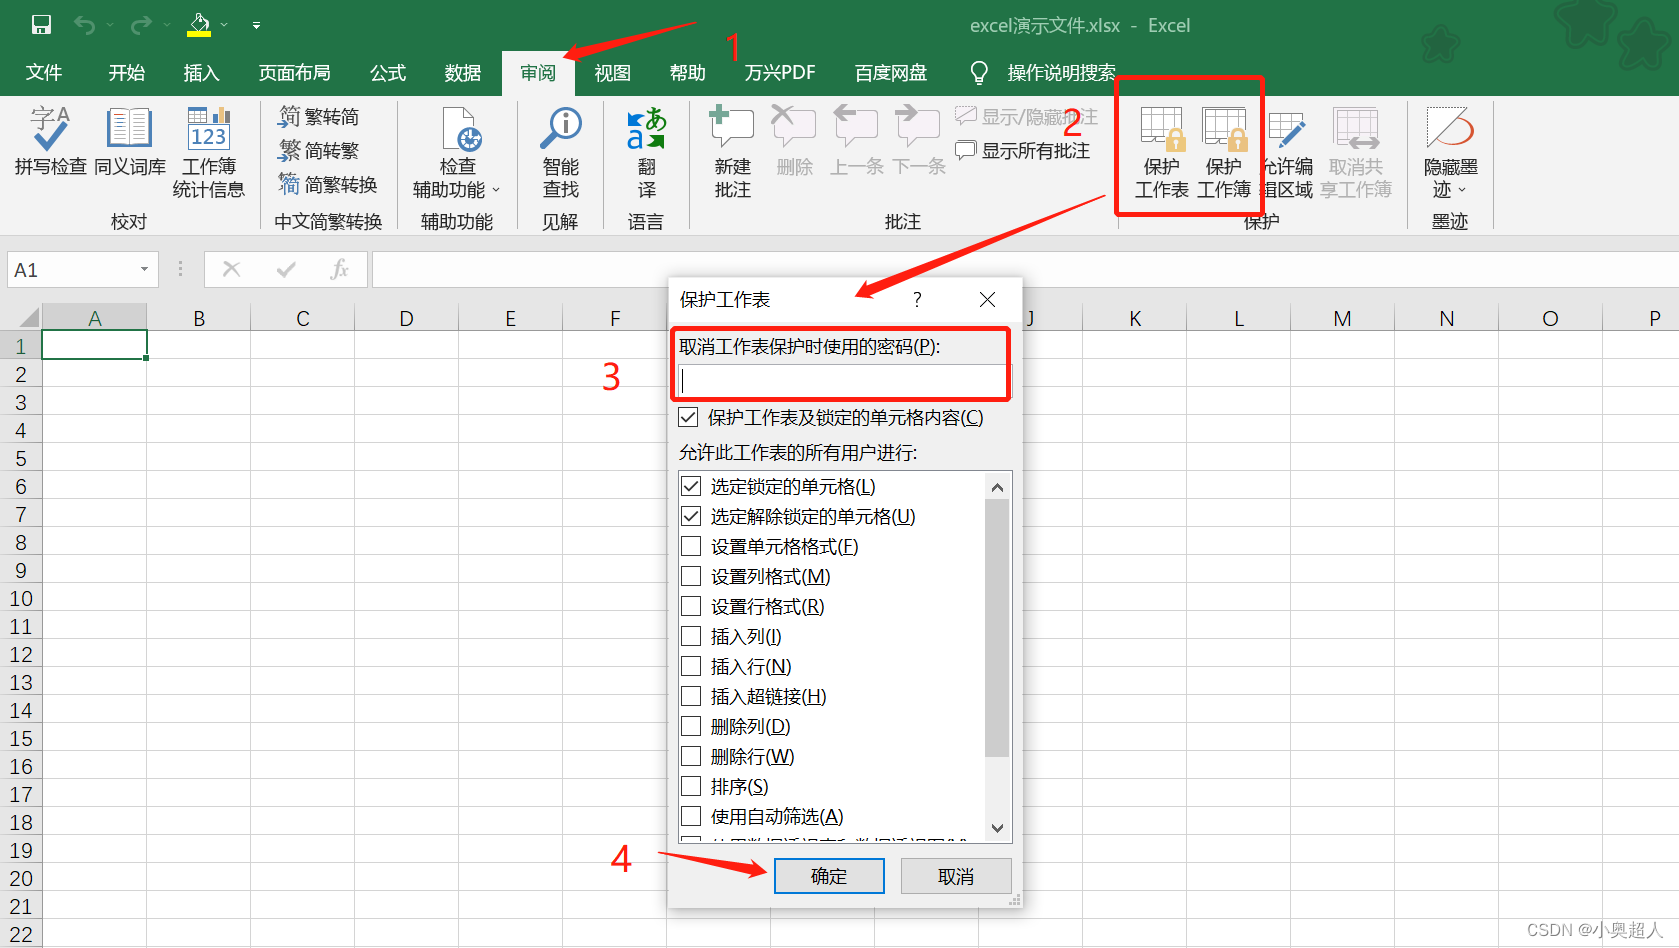Add a new comment (新建批注)
Screen dimensions: 1679x948
(732, 152)
